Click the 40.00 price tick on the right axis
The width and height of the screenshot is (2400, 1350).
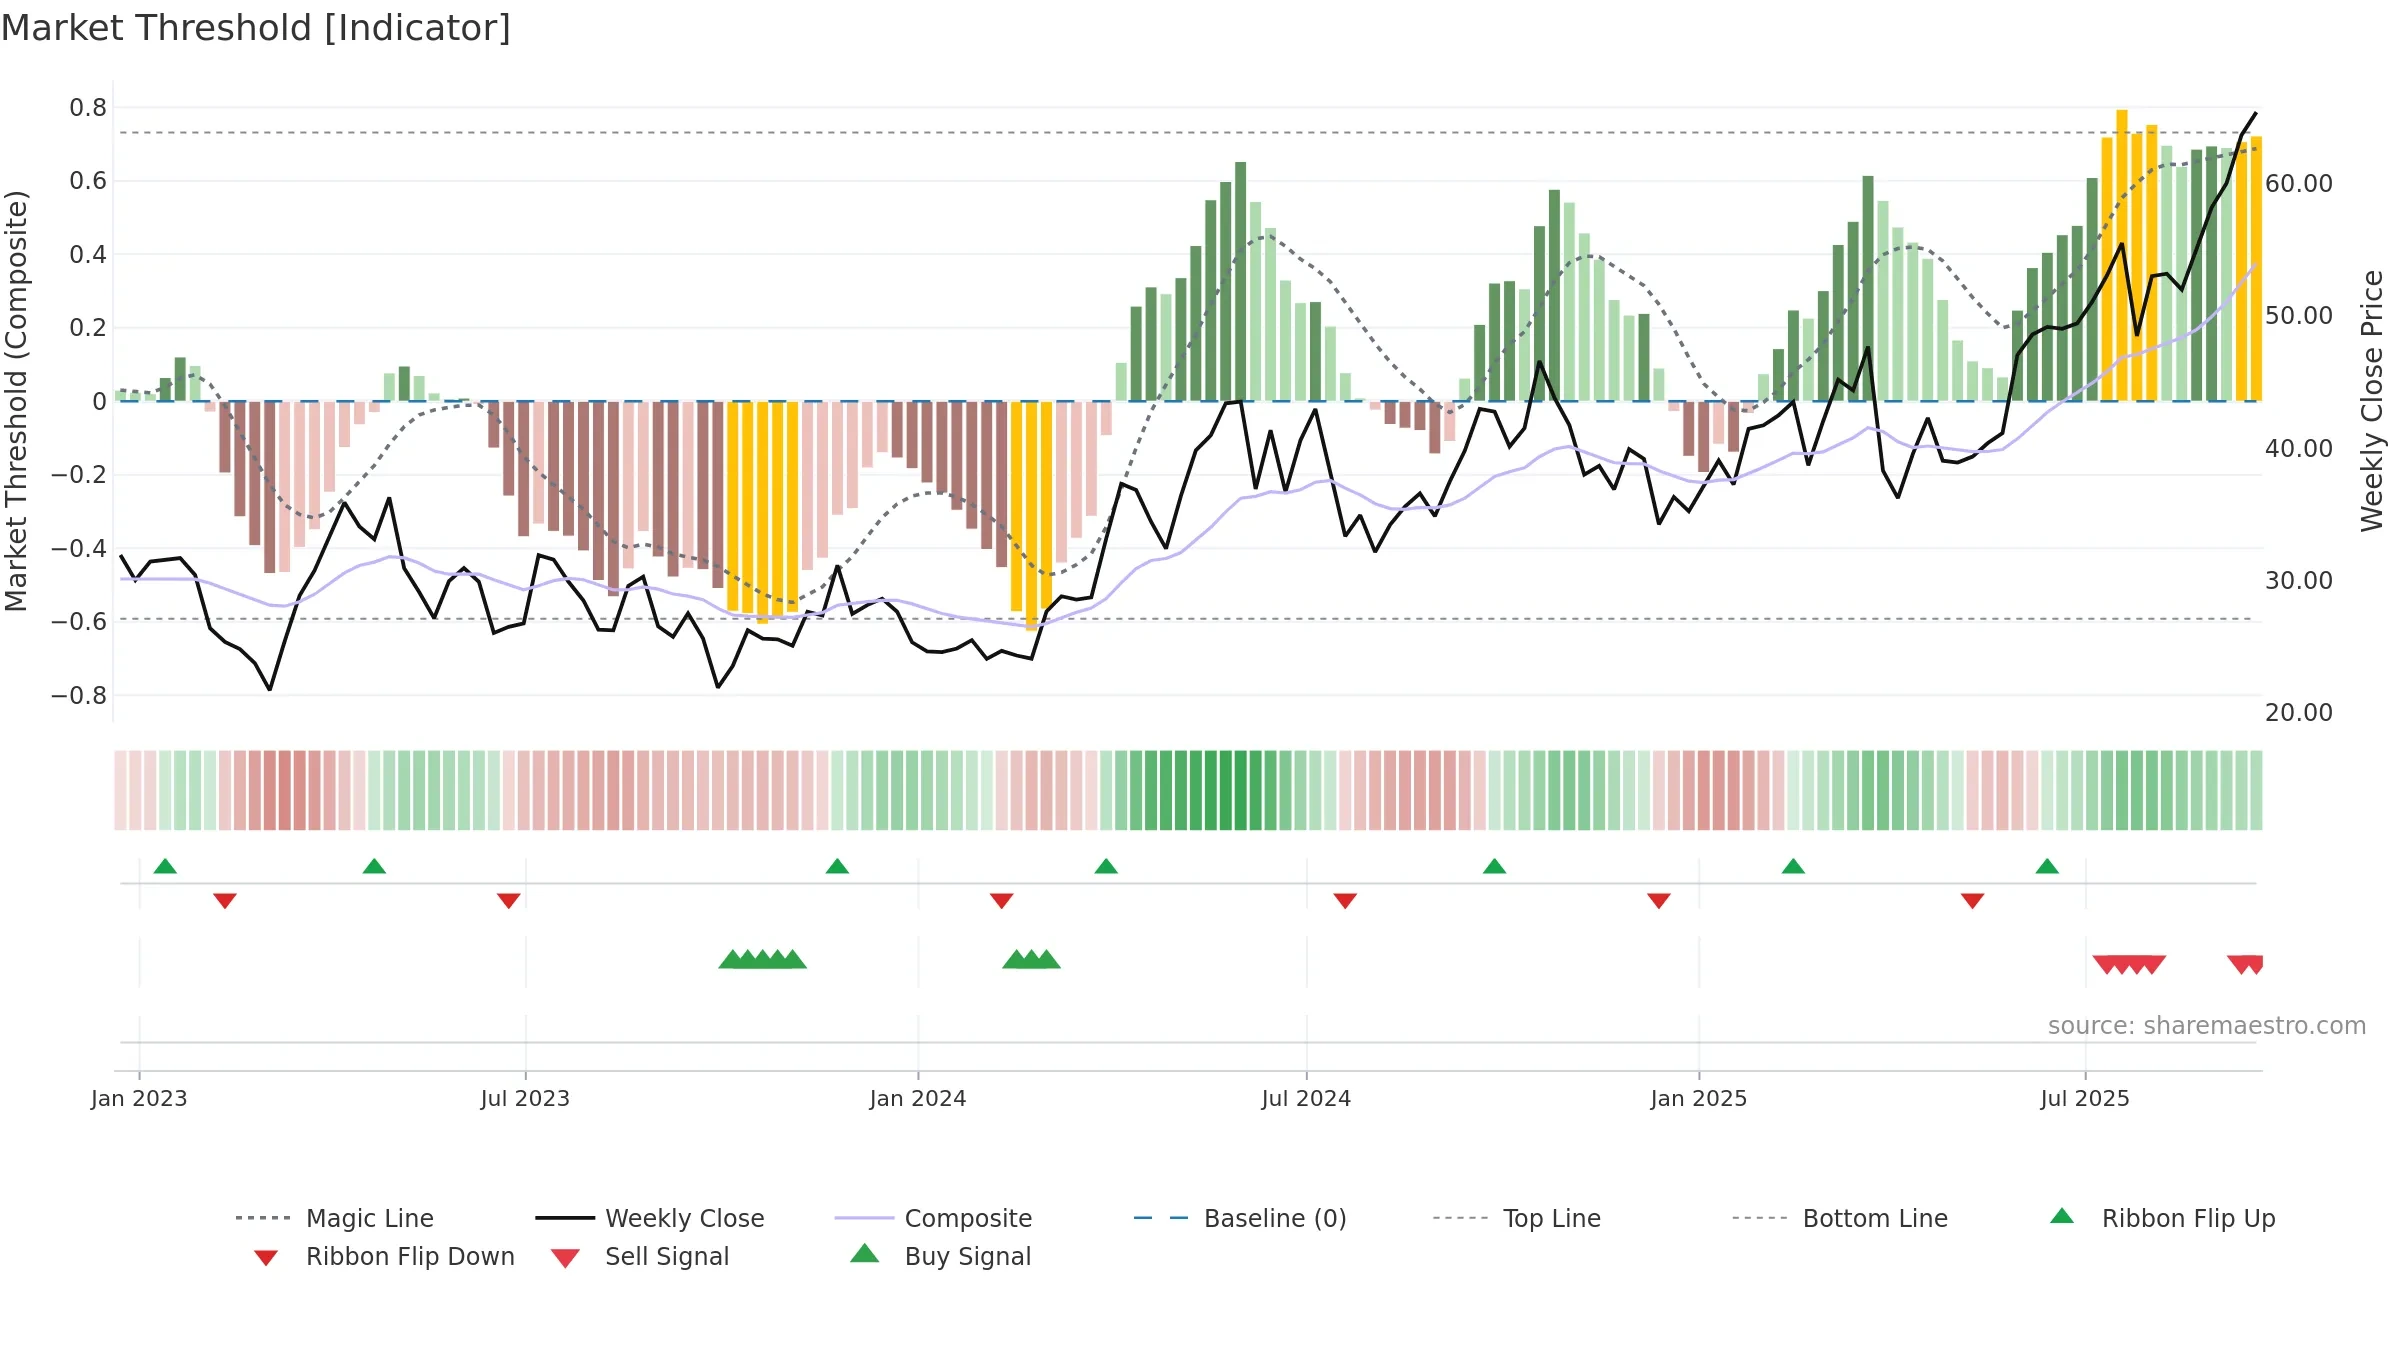[x=2299, y=449]
